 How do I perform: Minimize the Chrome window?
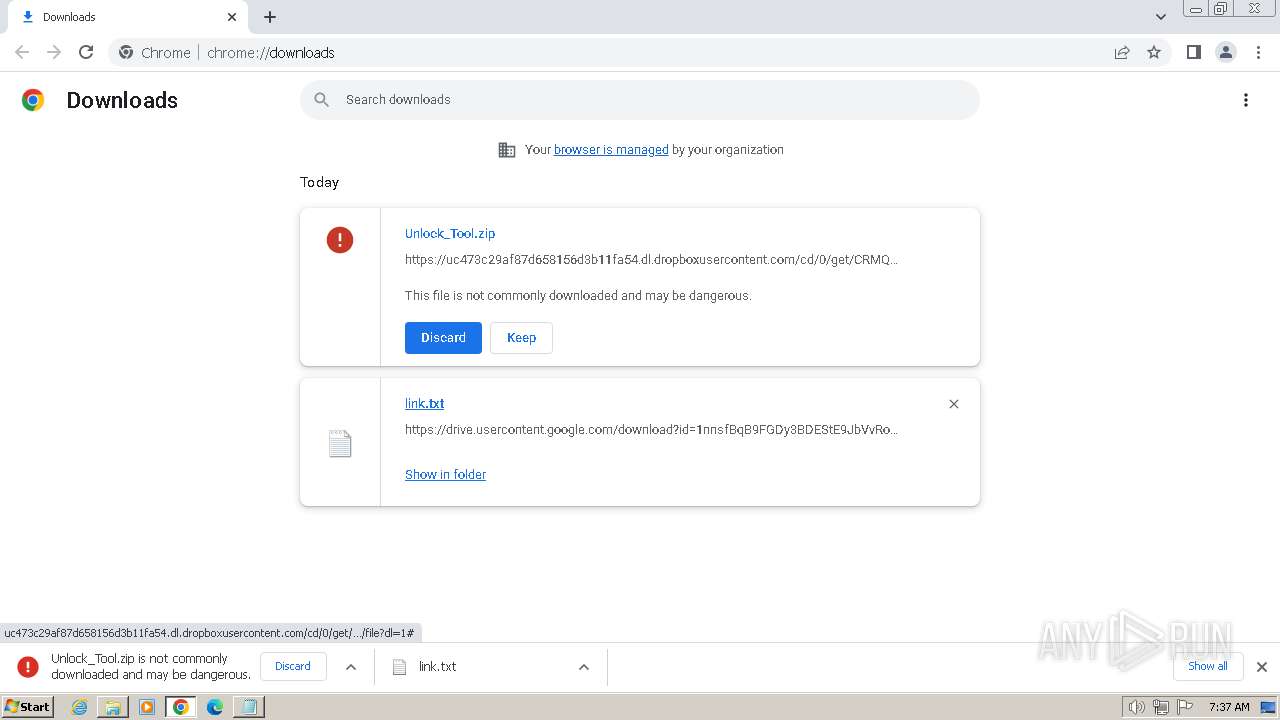point(1196,9)
